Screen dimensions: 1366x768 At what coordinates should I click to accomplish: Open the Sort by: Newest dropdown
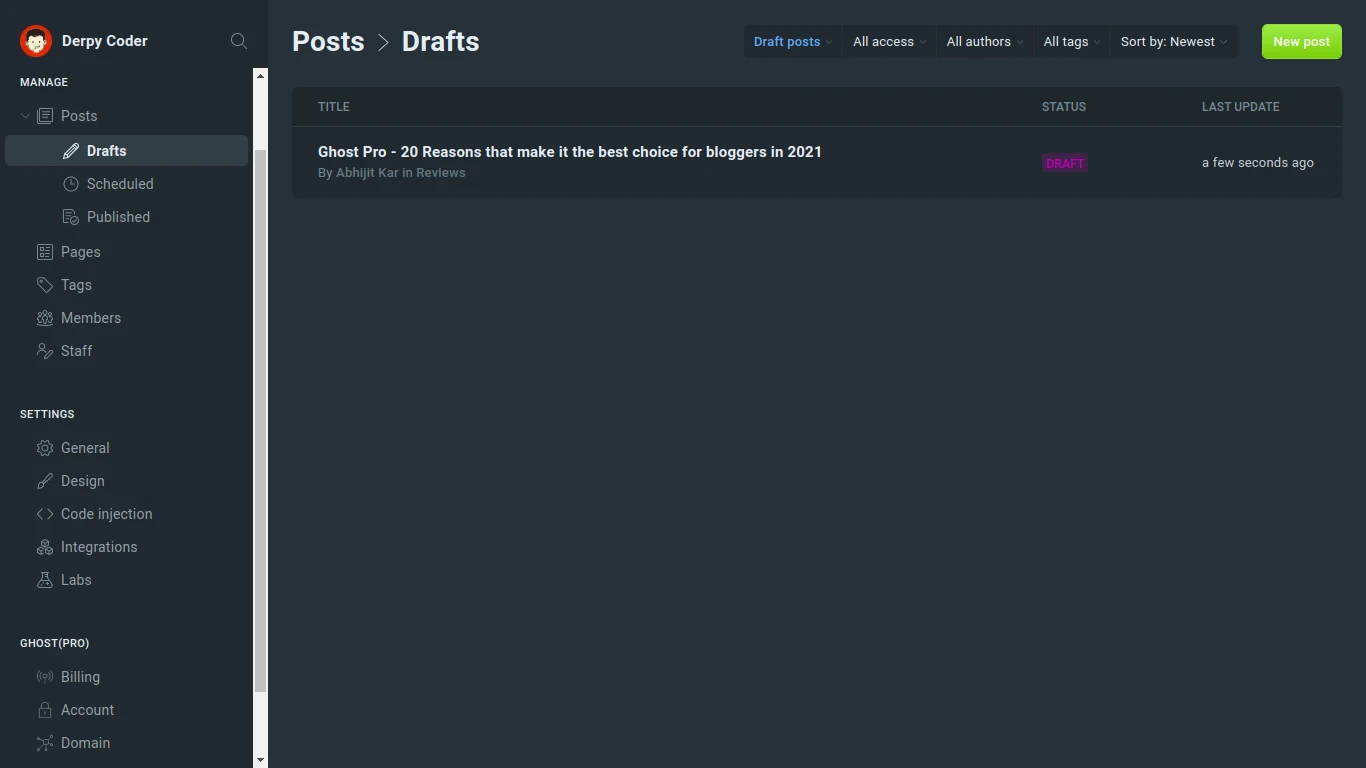[x=1174, y=42]
